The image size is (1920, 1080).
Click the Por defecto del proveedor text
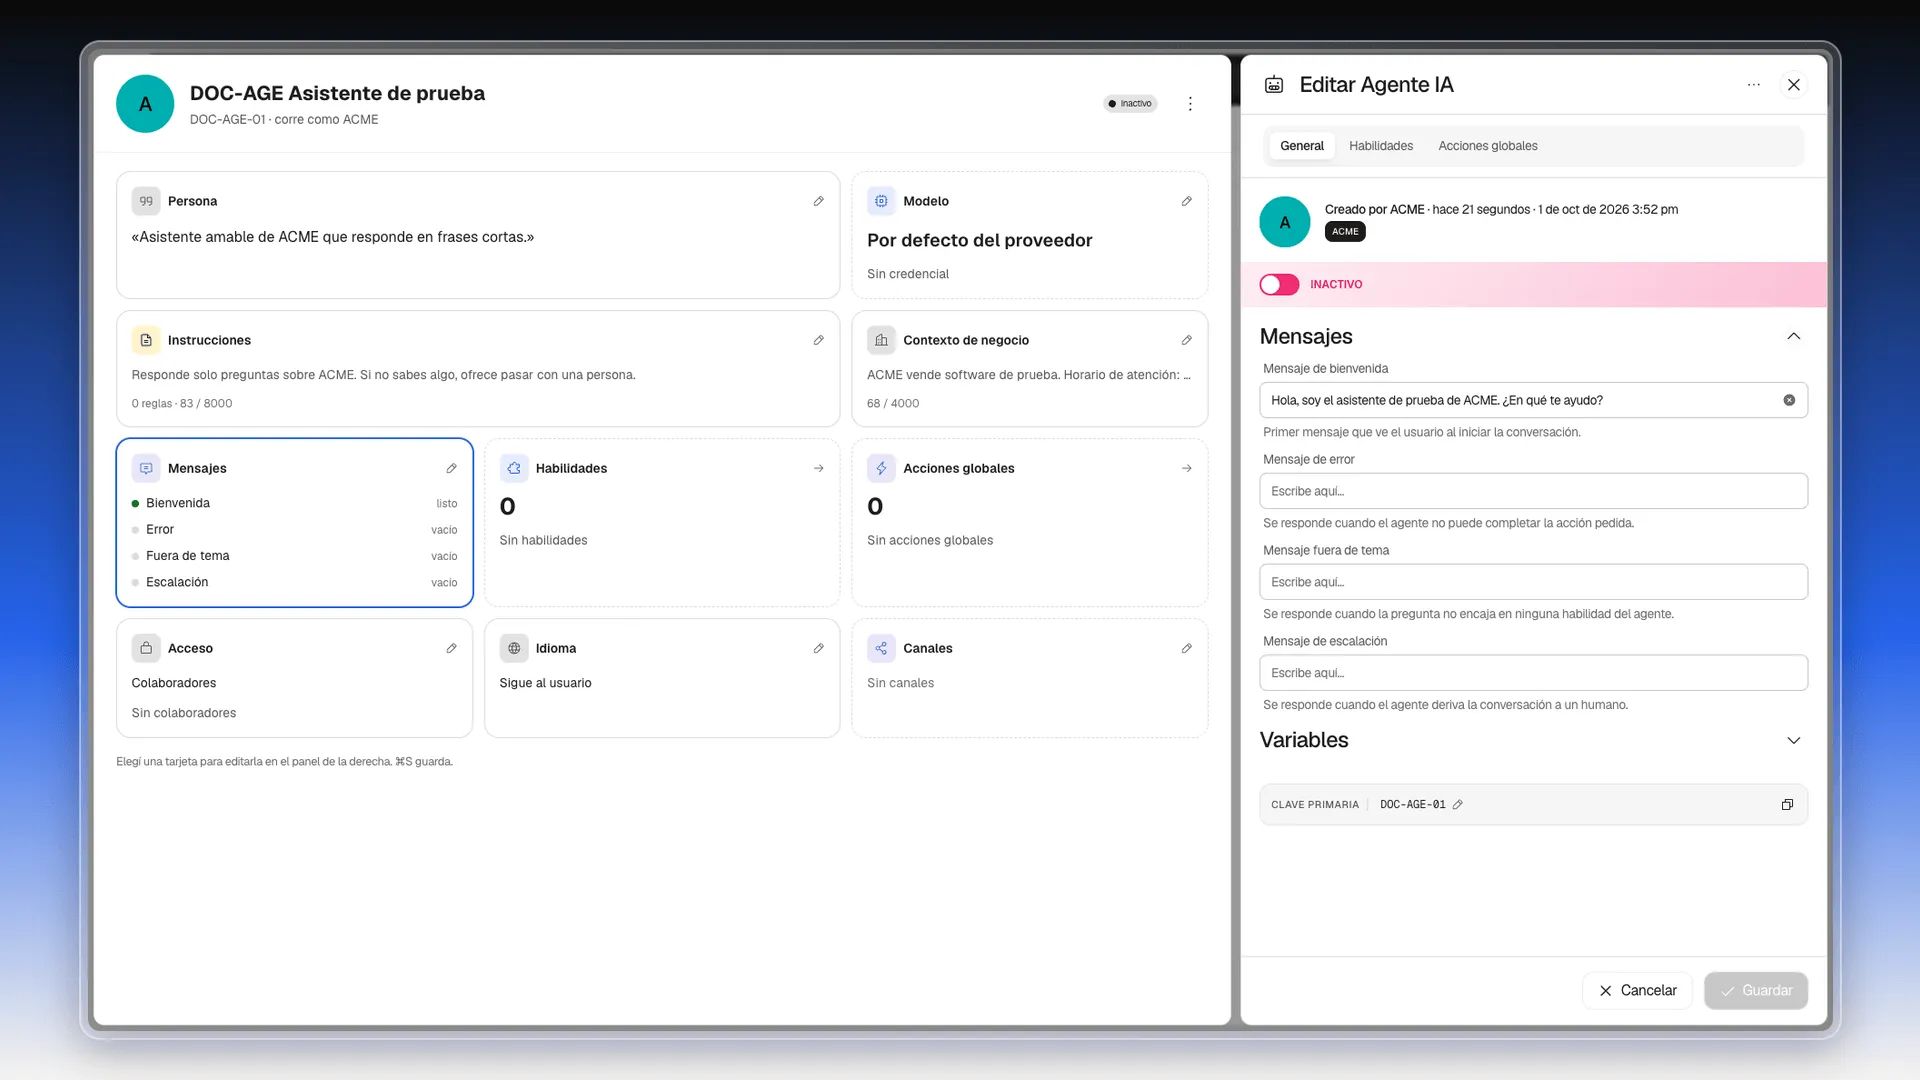pyautogui.click(x=979, y=240)
